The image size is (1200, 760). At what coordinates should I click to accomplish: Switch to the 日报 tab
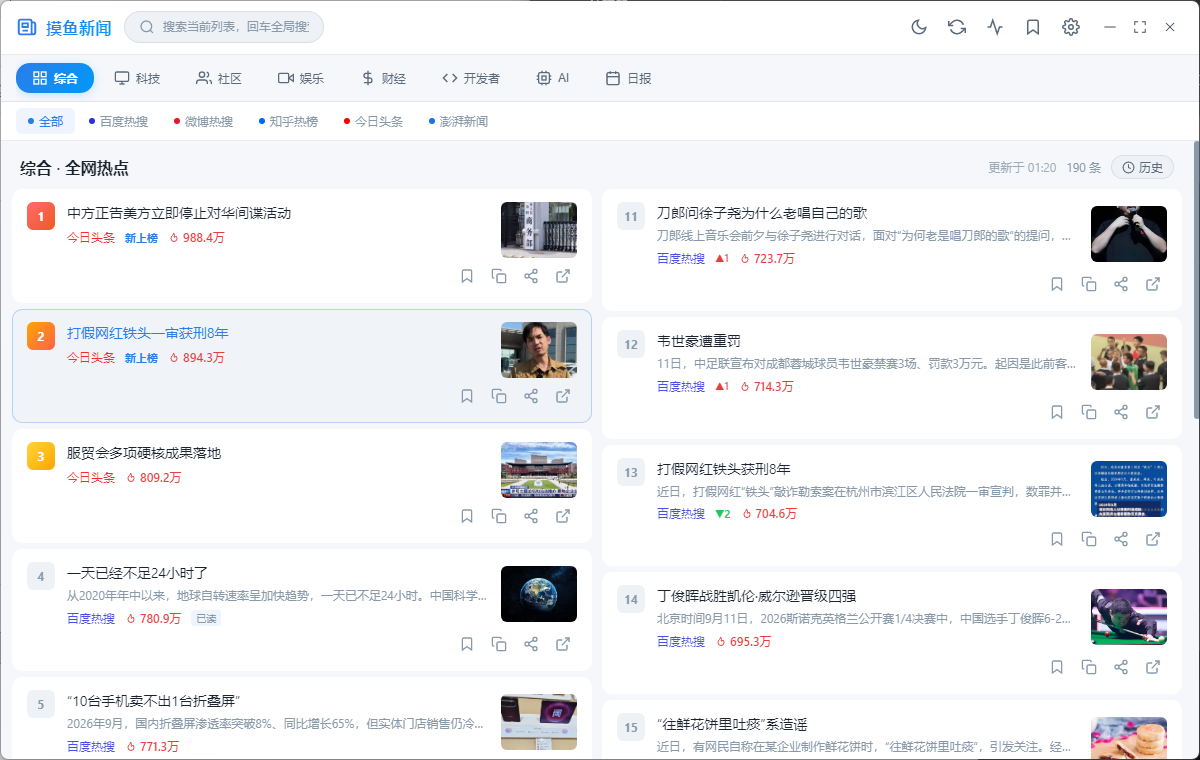pyautogui.click(x=629, y=78)
